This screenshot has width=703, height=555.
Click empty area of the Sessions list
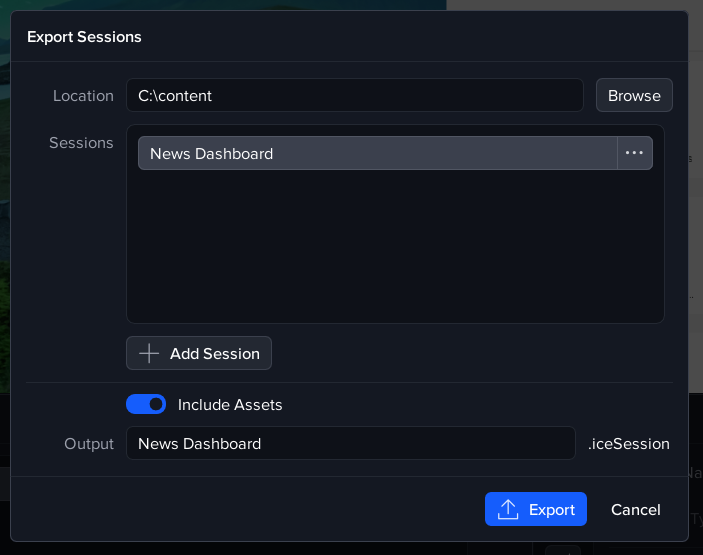[x=395, y=250]
